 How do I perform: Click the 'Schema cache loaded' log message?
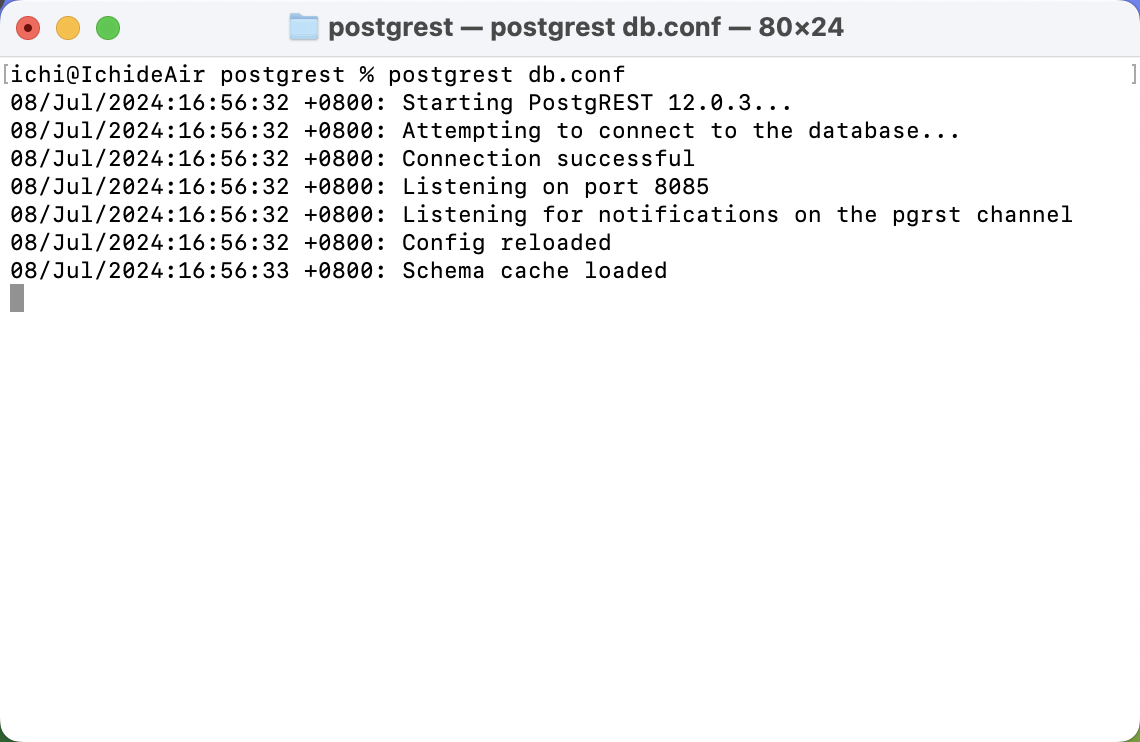[x=534, y=270]
